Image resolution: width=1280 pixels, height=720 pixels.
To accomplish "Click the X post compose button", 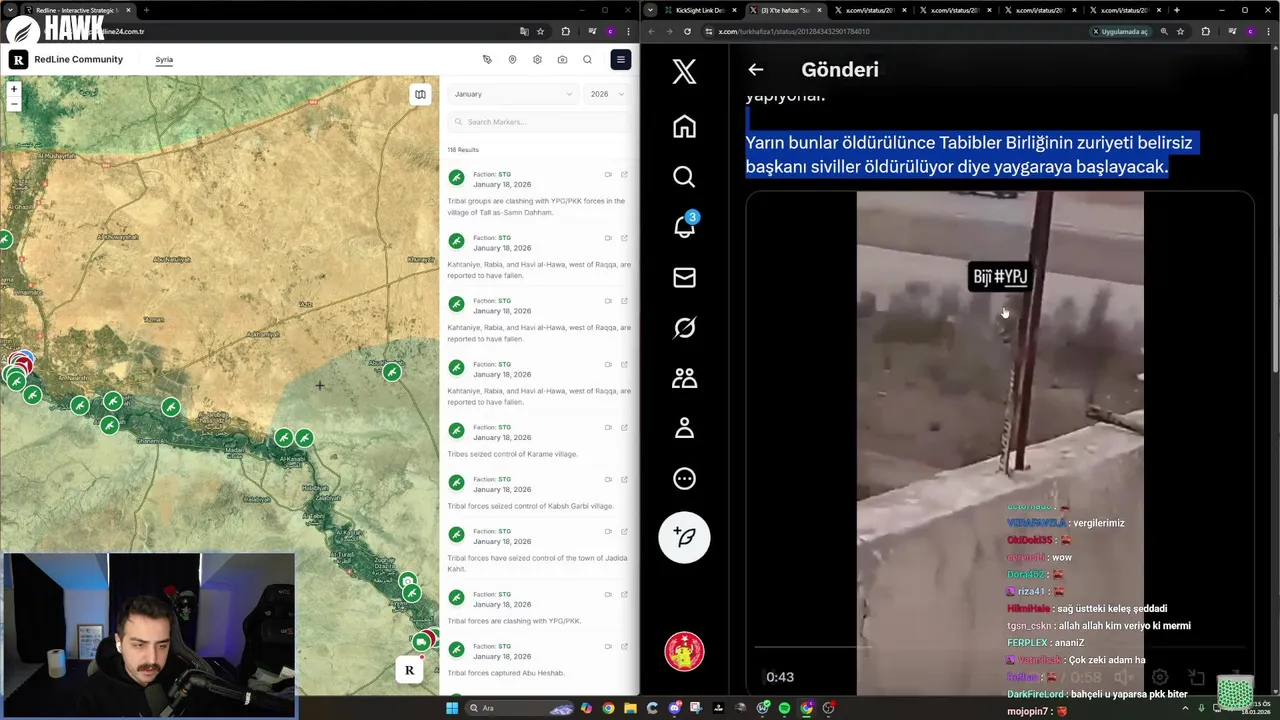I will click(684, 537).
